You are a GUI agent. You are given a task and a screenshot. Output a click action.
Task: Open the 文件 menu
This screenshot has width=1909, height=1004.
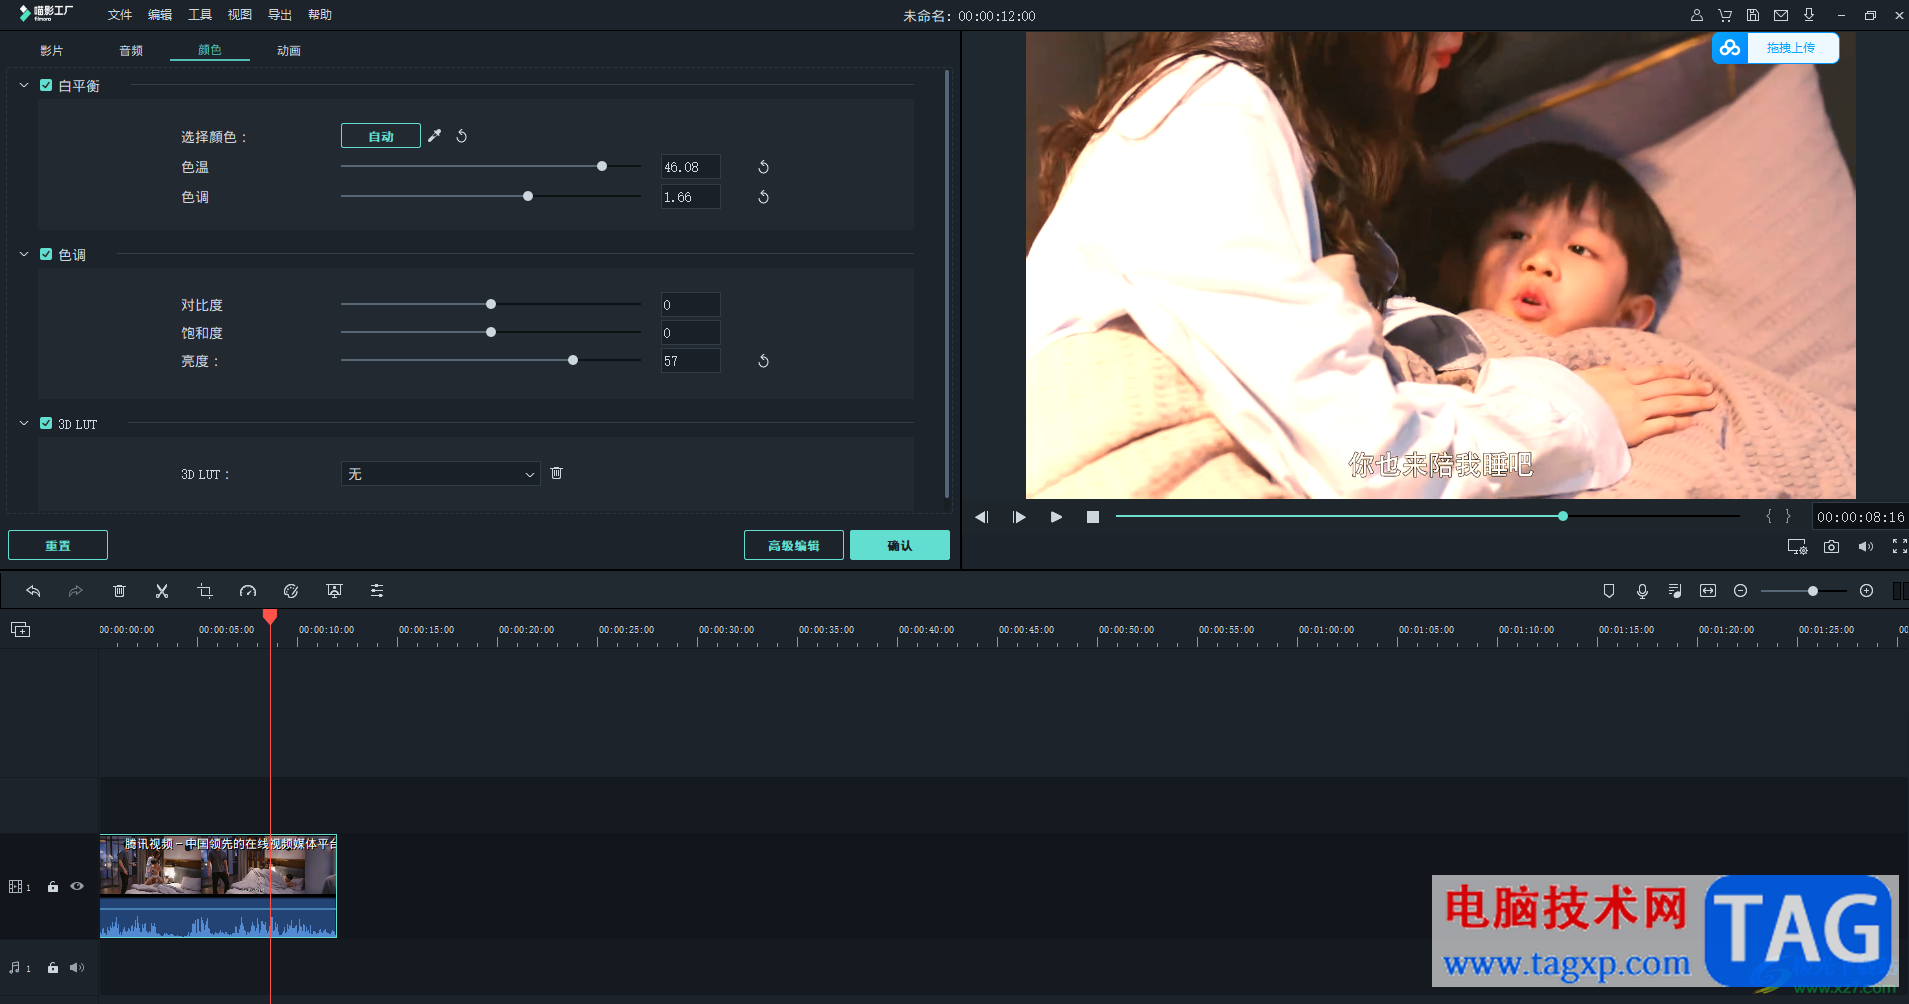pyautogui.click(x=120, y=15)
